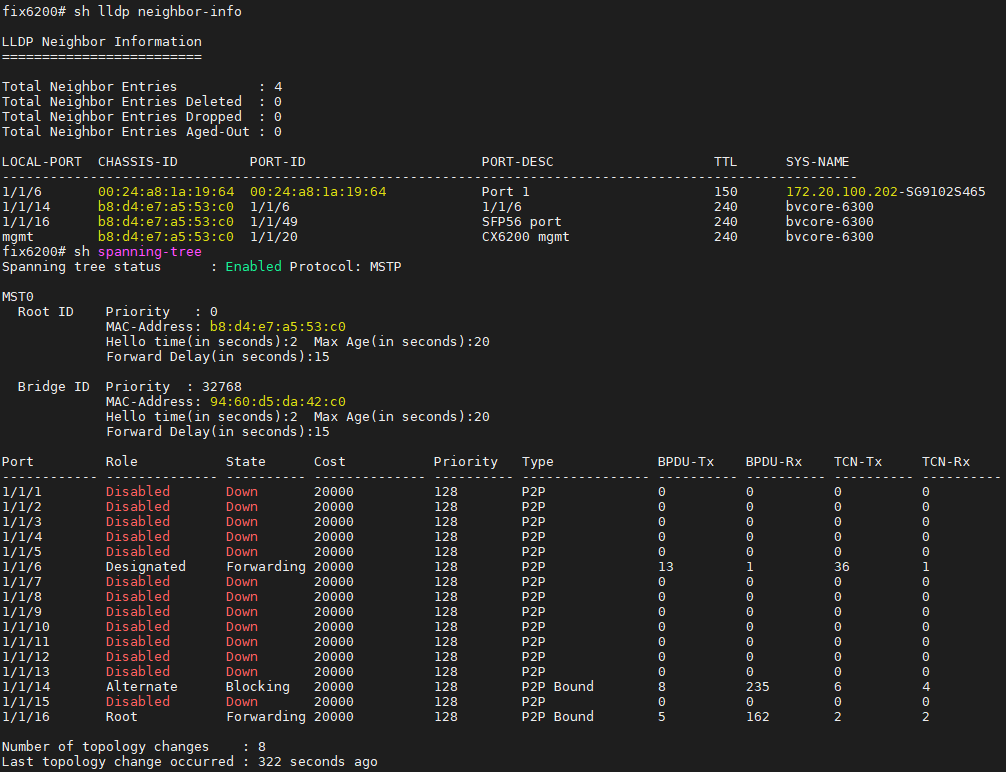Click the 'Blocking' state of port 1/1/14
Screen dimensions: 1006x772
[x=257, y=686]
